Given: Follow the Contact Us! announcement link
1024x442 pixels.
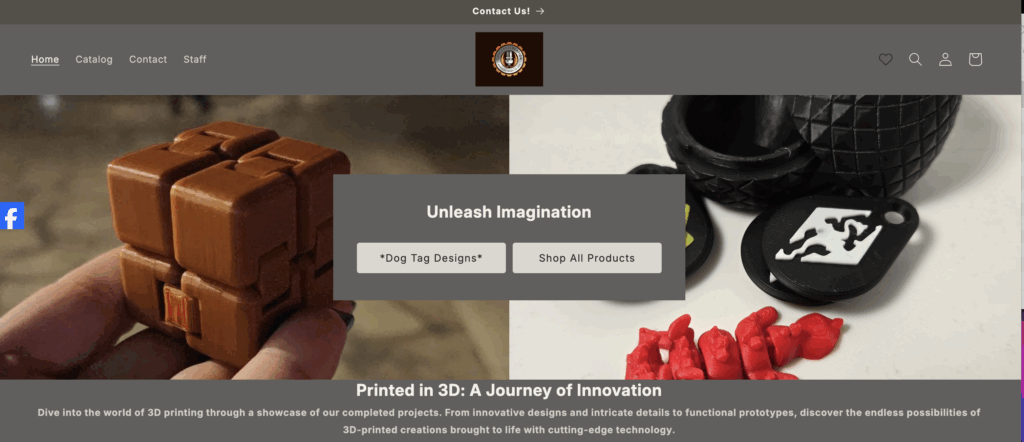Looking at the screenshot, I should tap(501, 11).
